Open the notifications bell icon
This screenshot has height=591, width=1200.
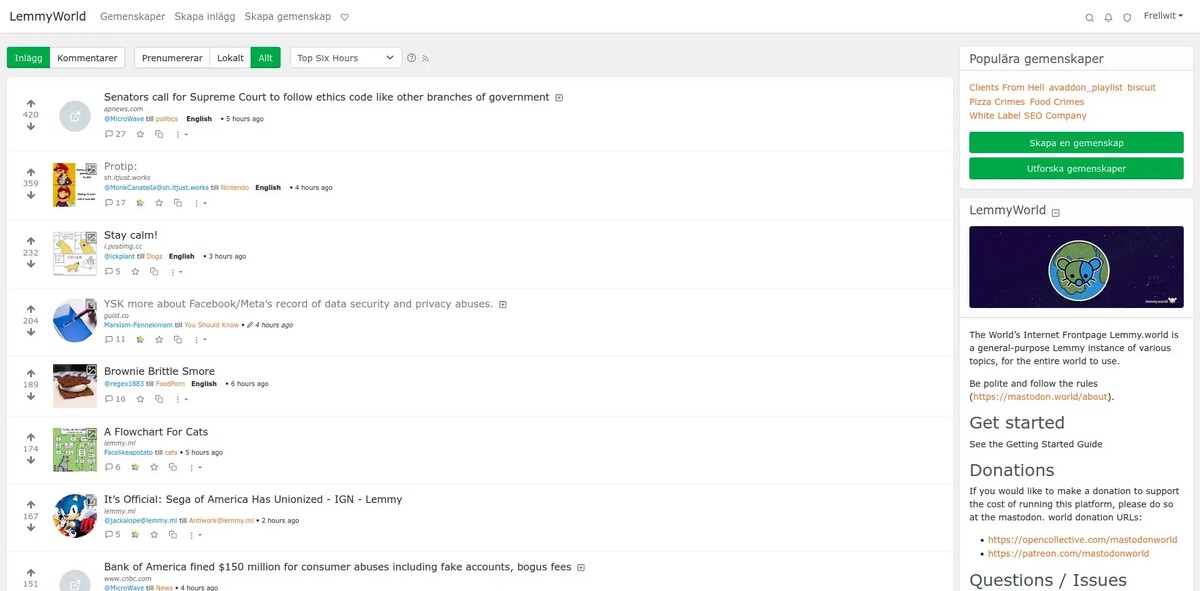coord(1108,17)
